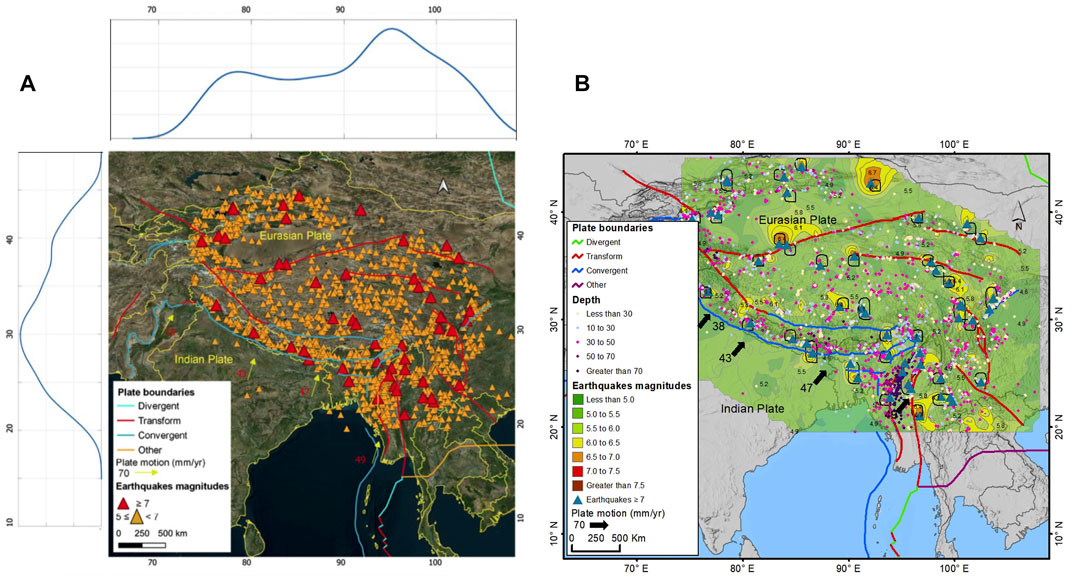Click the yellow plate motion arrow in legend A
Viewport: 1072px width, 577px height.
[147, 472]
